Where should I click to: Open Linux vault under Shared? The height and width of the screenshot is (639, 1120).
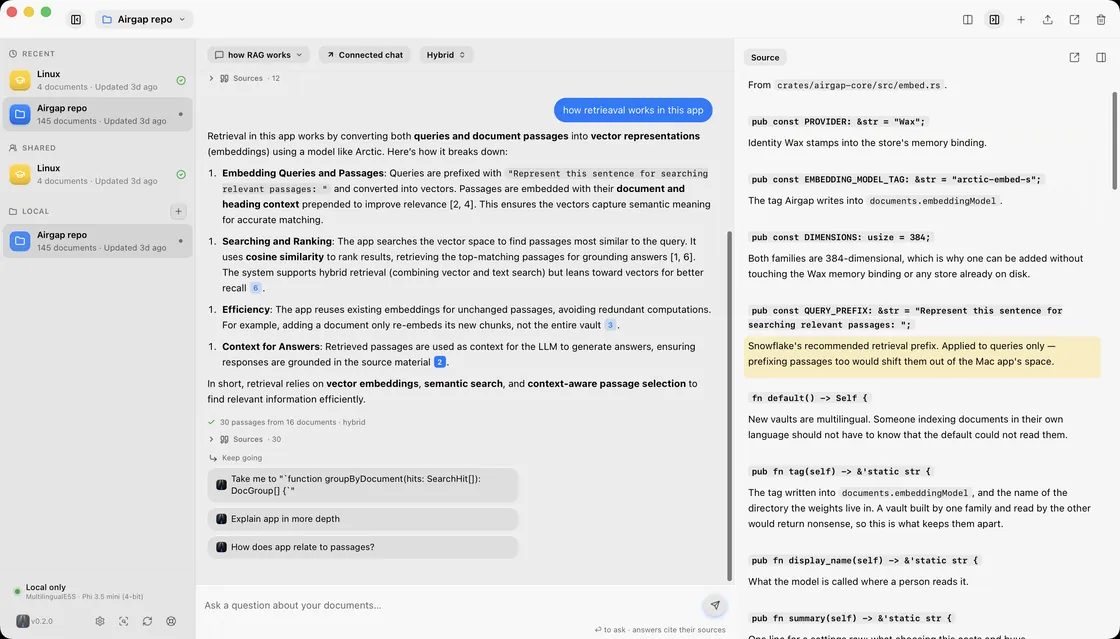click(x=97, y=174)
